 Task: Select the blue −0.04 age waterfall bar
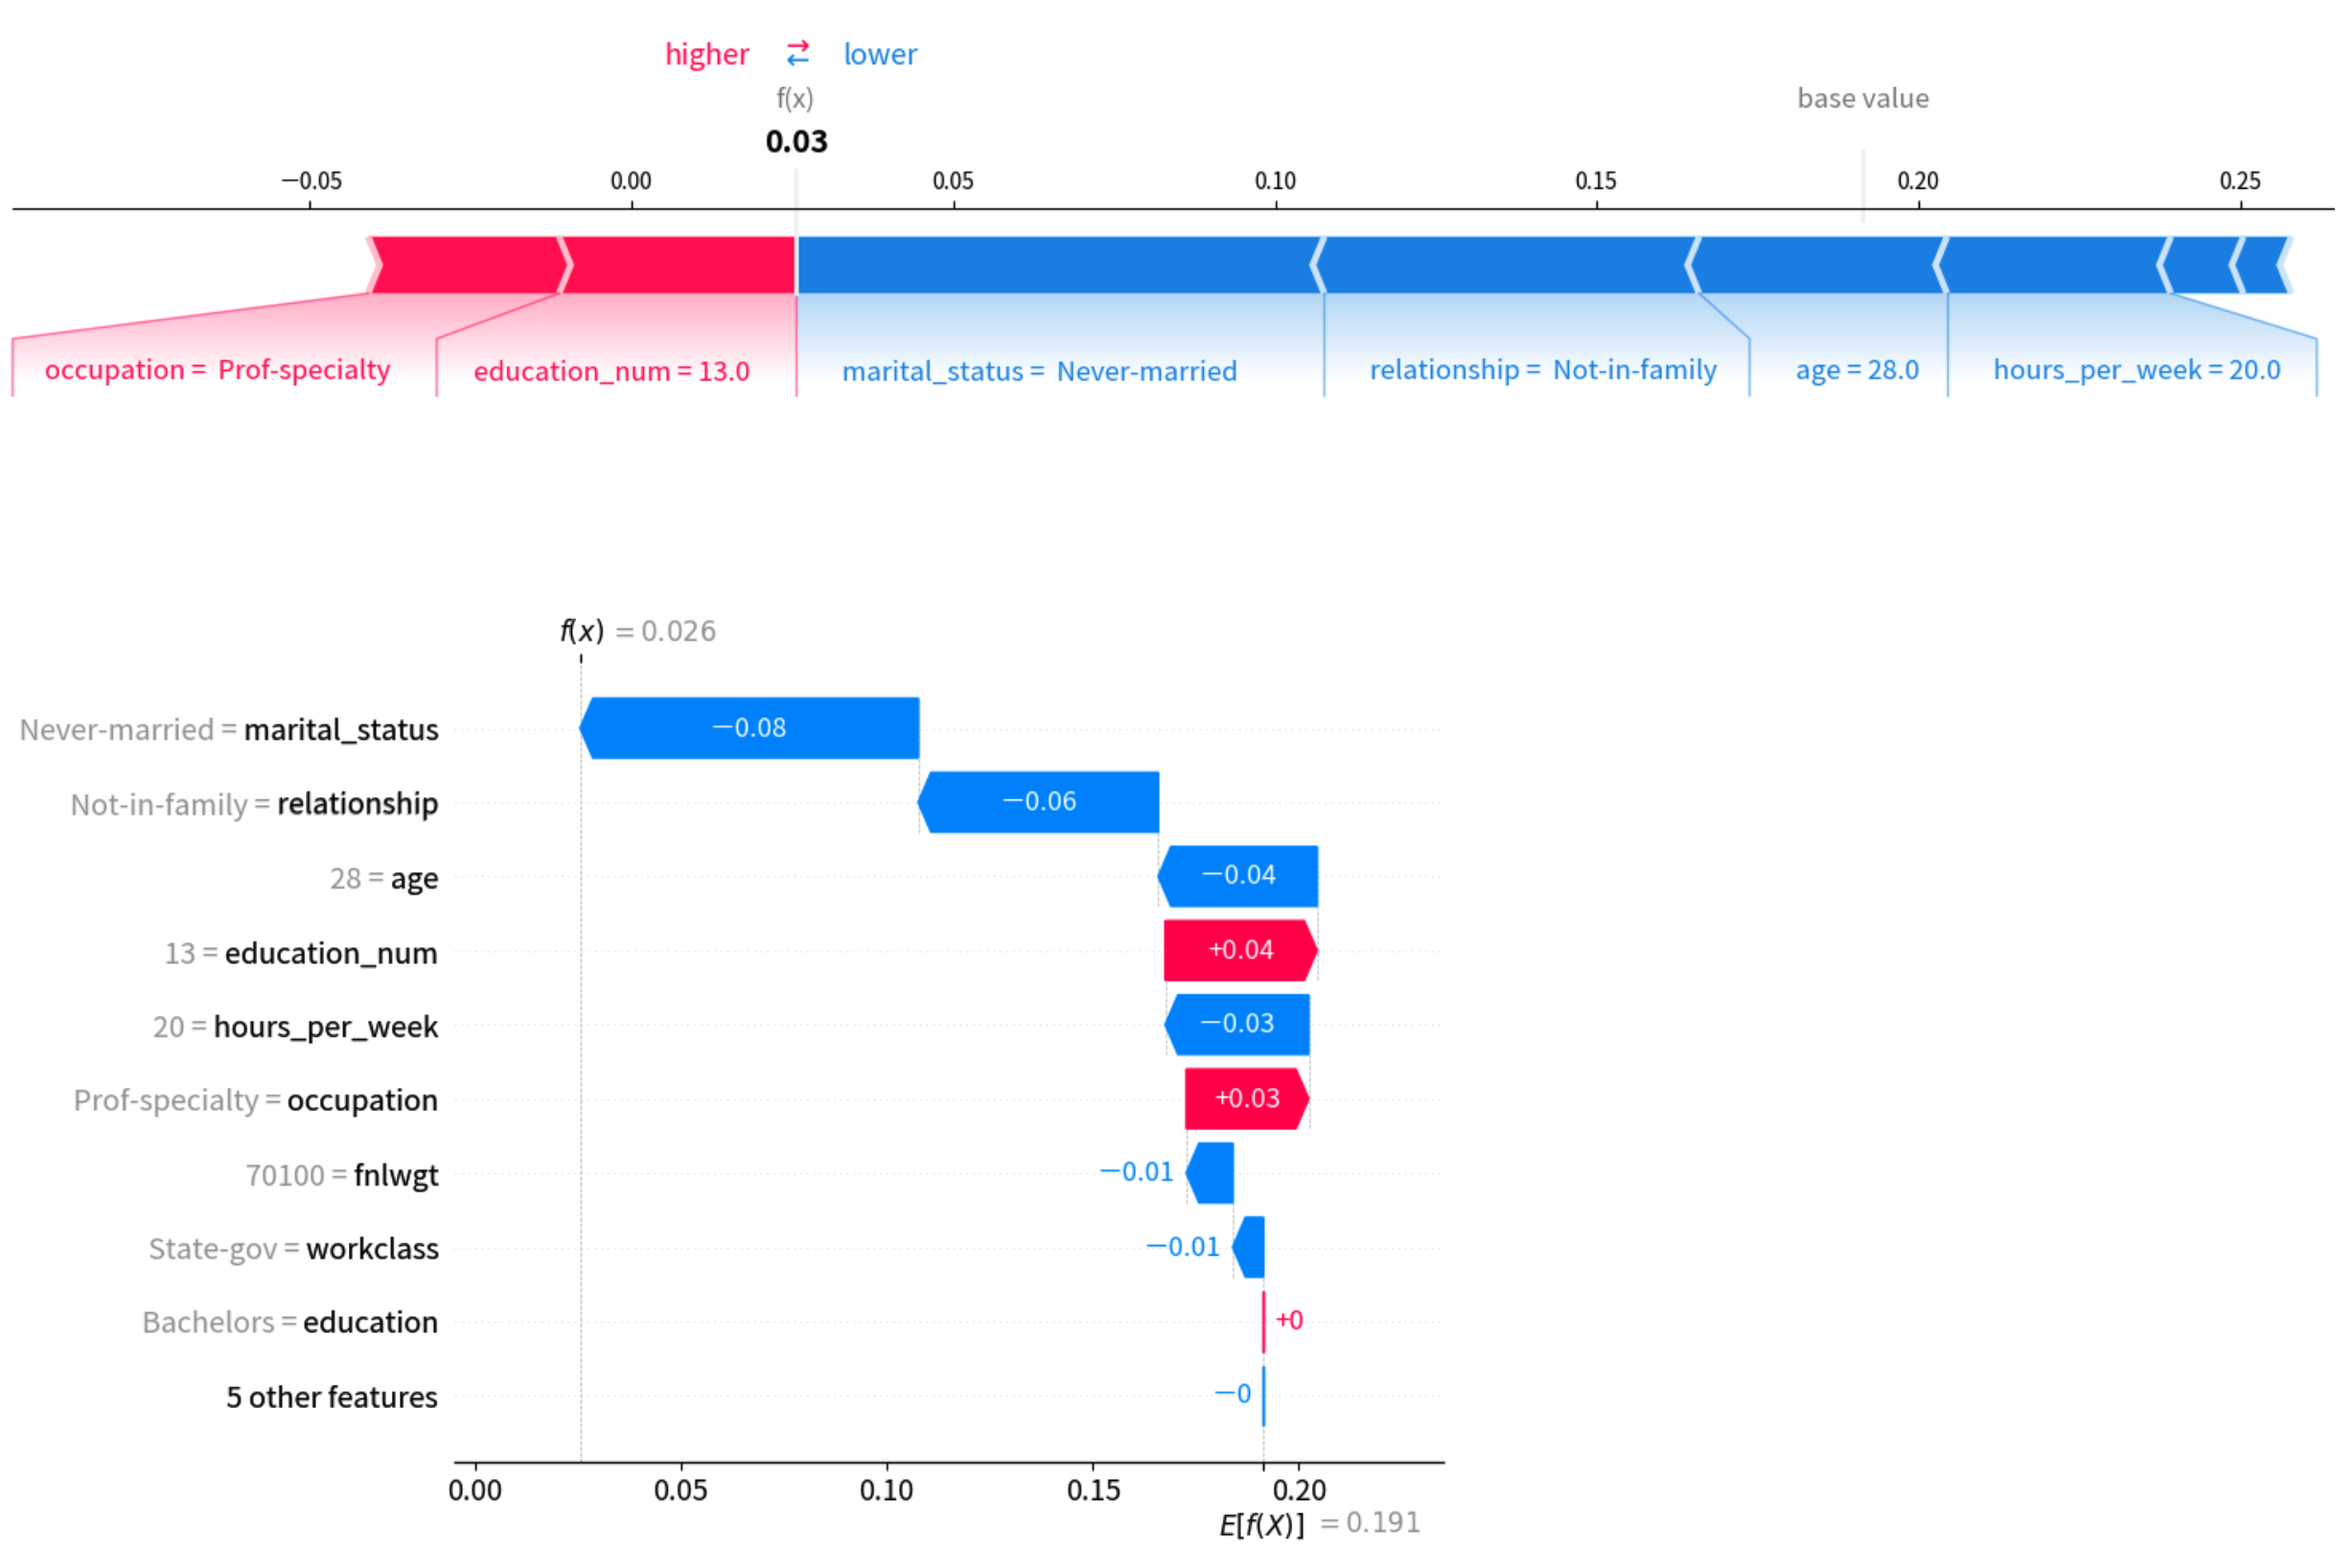click(x=1238, y=876)
